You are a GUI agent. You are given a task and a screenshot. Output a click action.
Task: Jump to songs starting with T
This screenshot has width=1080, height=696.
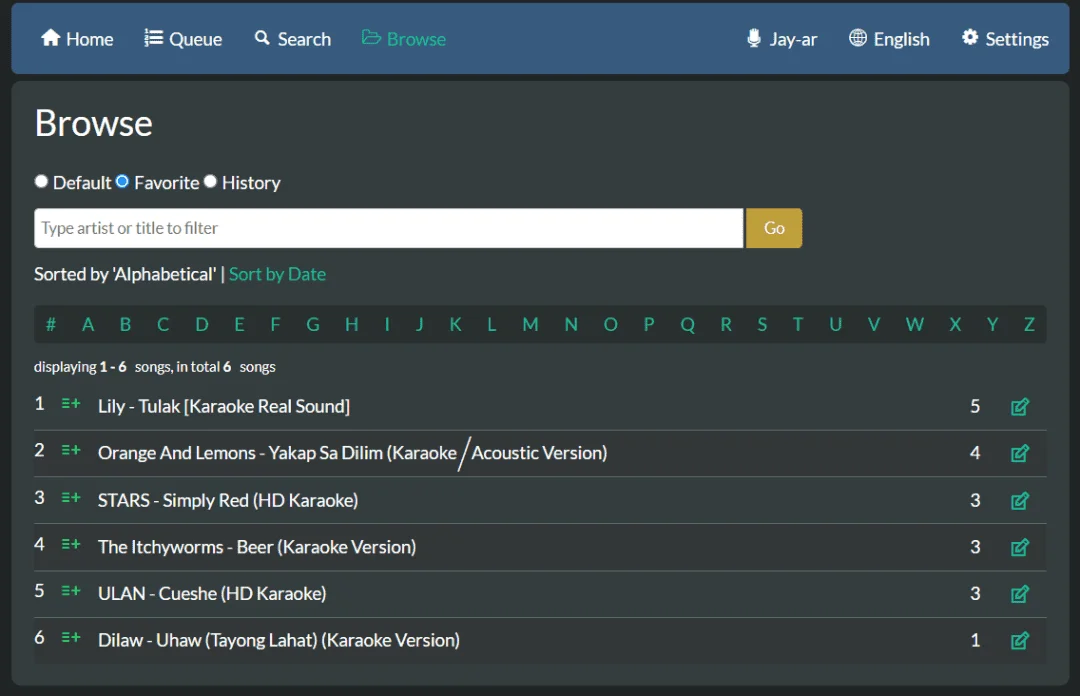coord(798,324)
